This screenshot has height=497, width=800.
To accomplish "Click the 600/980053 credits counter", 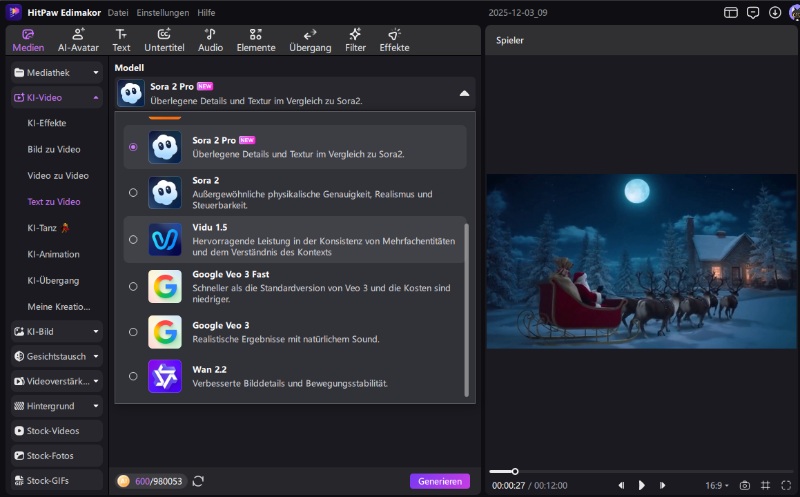I will [159, 481].
